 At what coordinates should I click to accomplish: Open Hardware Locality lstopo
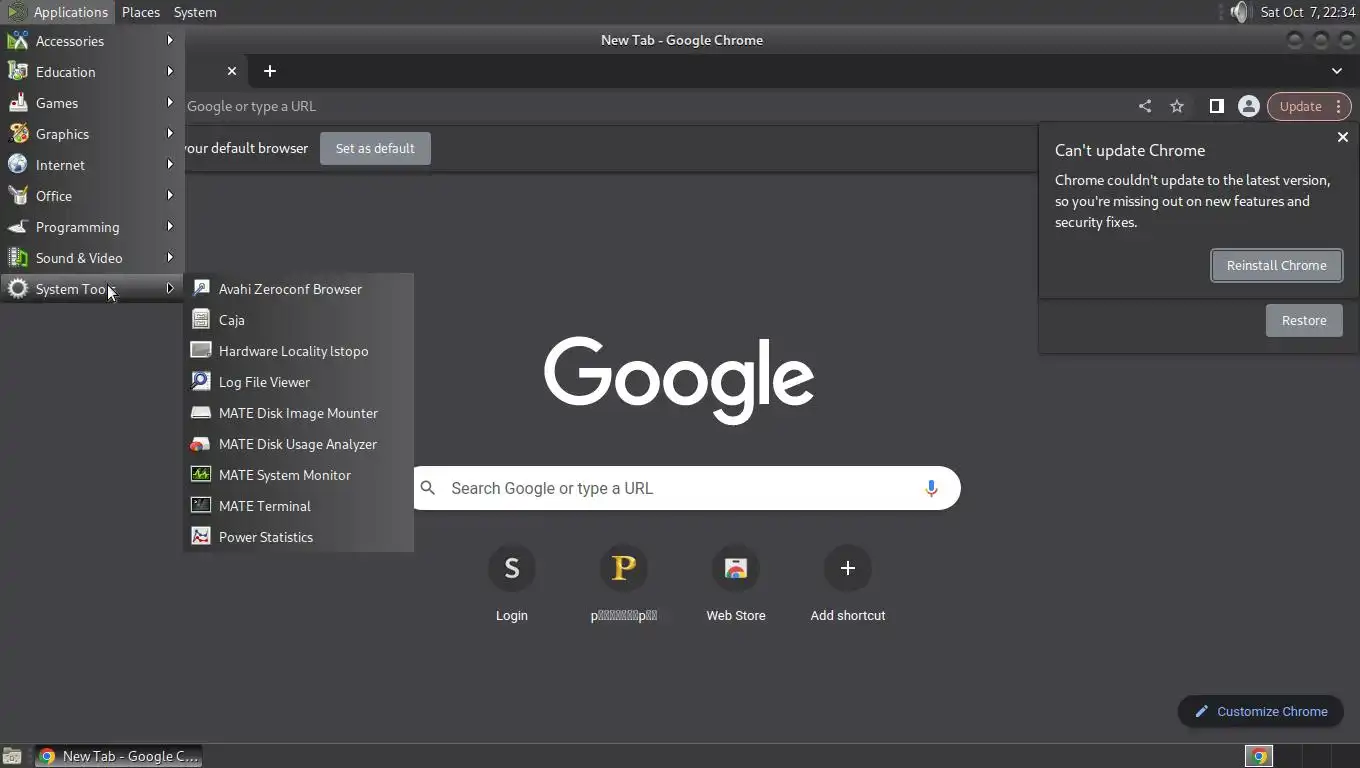pyautogui.click(x=298, y=351)
